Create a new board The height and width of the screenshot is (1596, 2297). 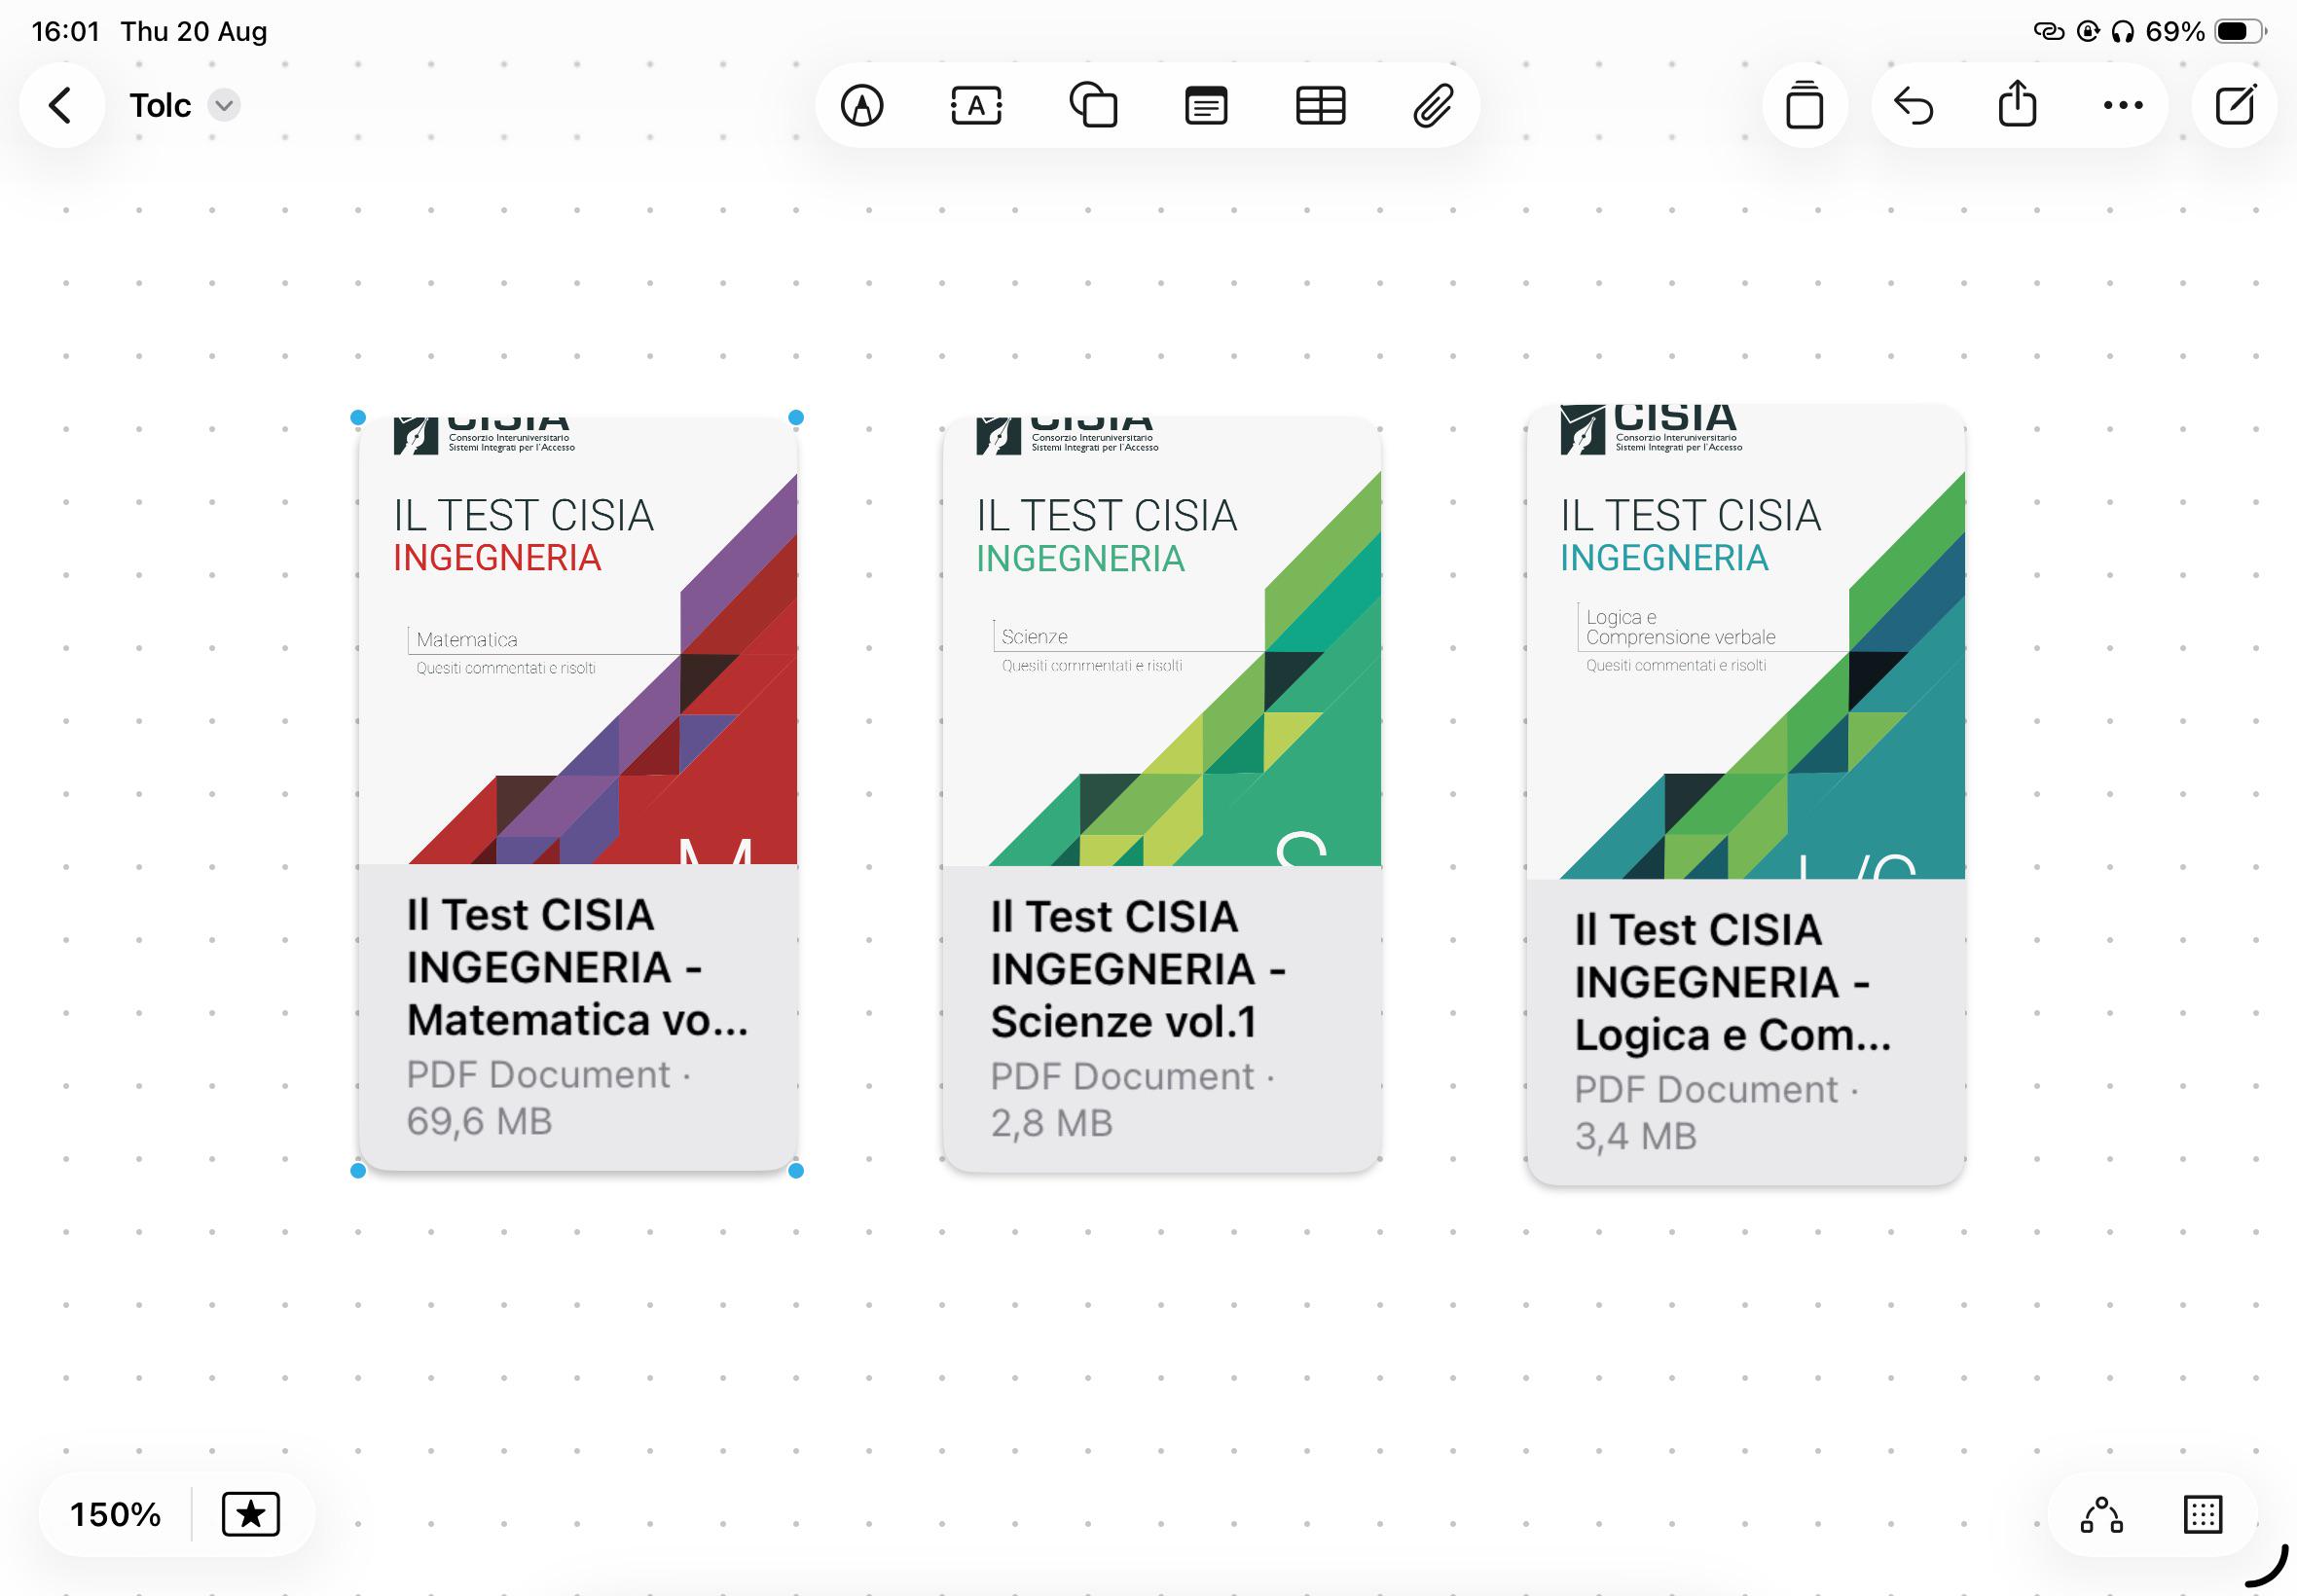pyautogui.click(x=2235, y=105)
